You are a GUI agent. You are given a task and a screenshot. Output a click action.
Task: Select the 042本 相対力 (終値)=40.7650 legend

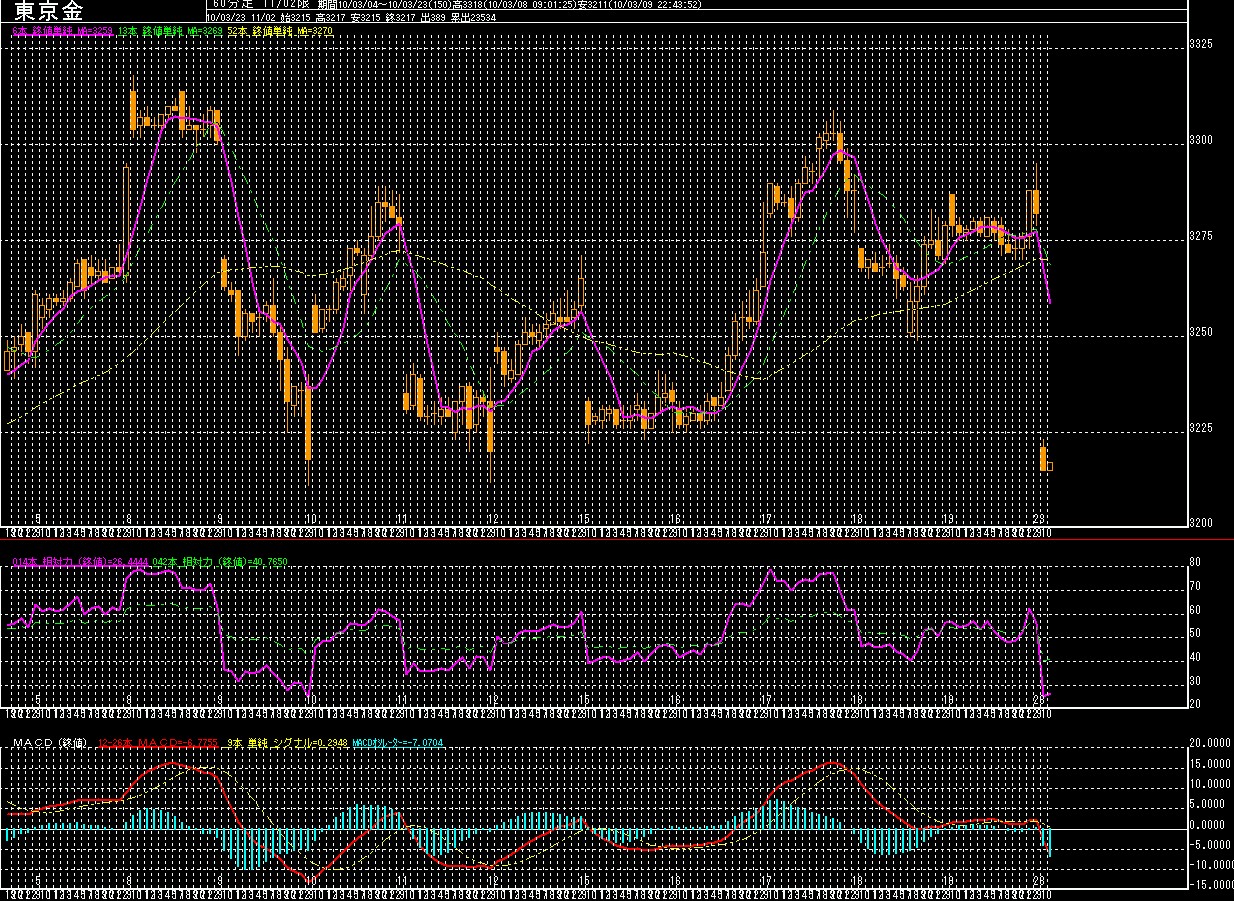(220, 563)
